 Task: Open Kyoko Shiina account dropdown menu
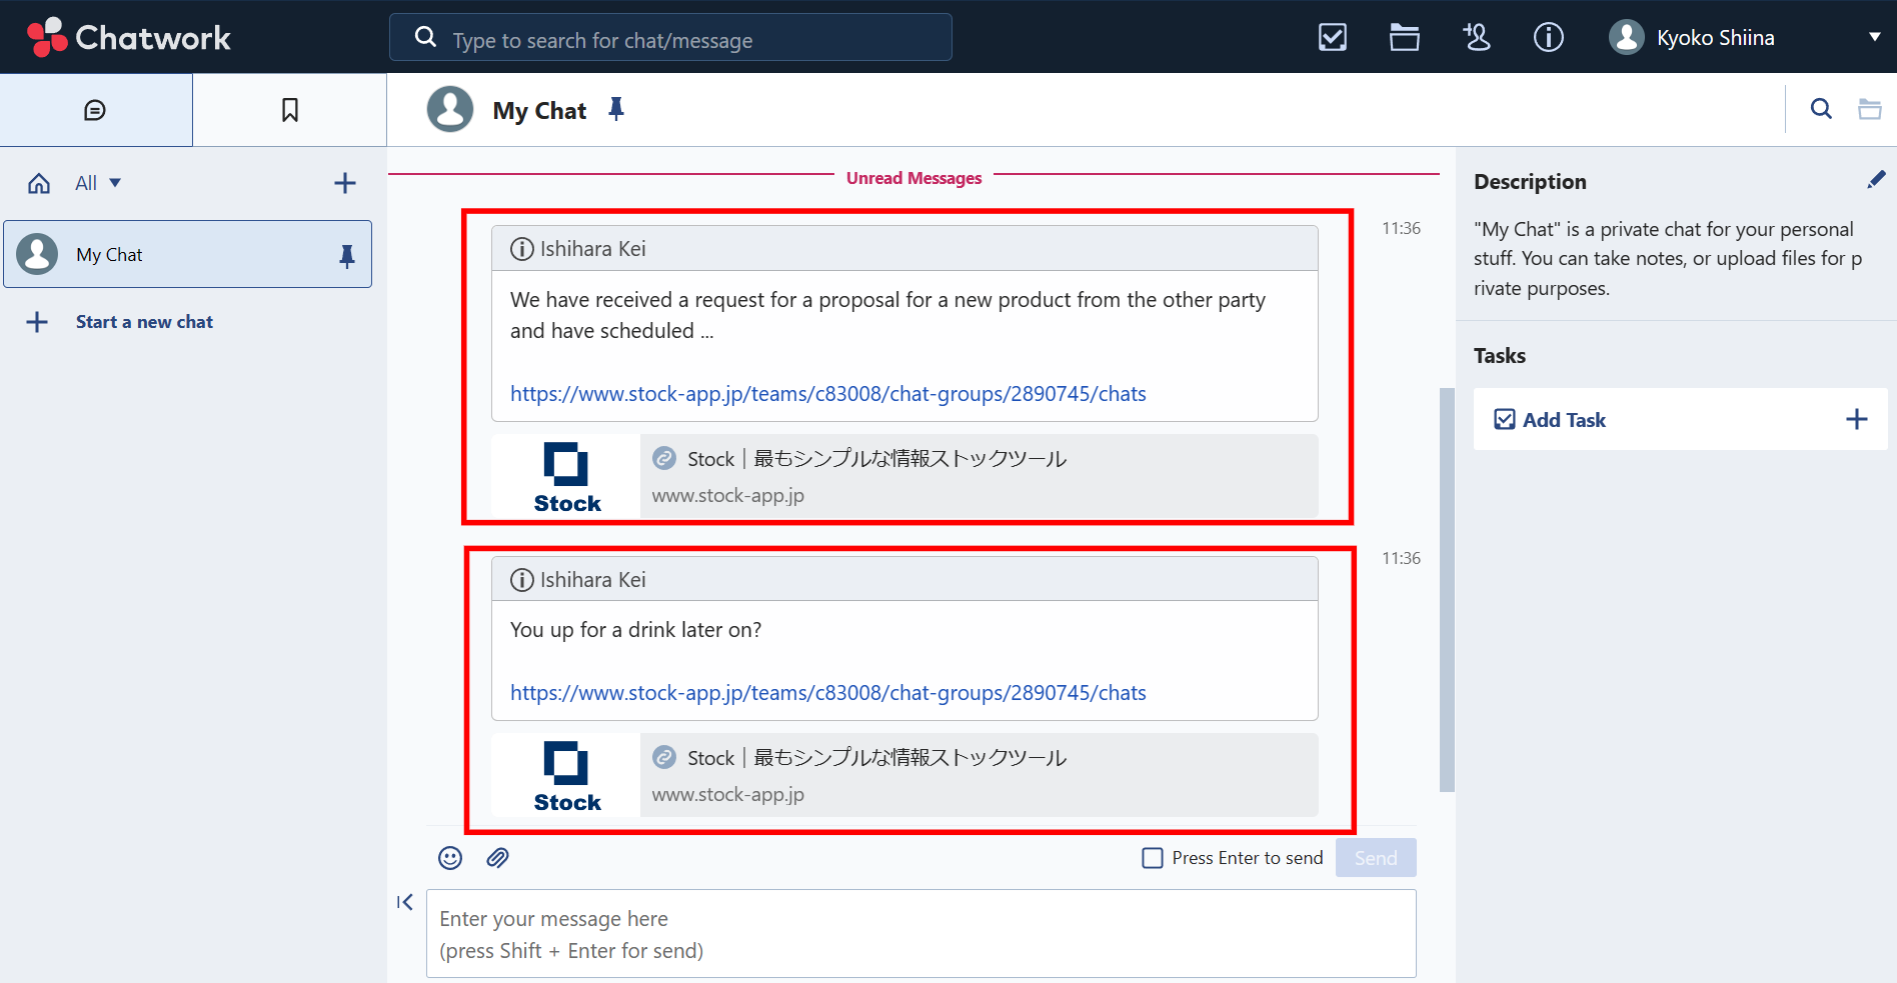(1874, 38)
